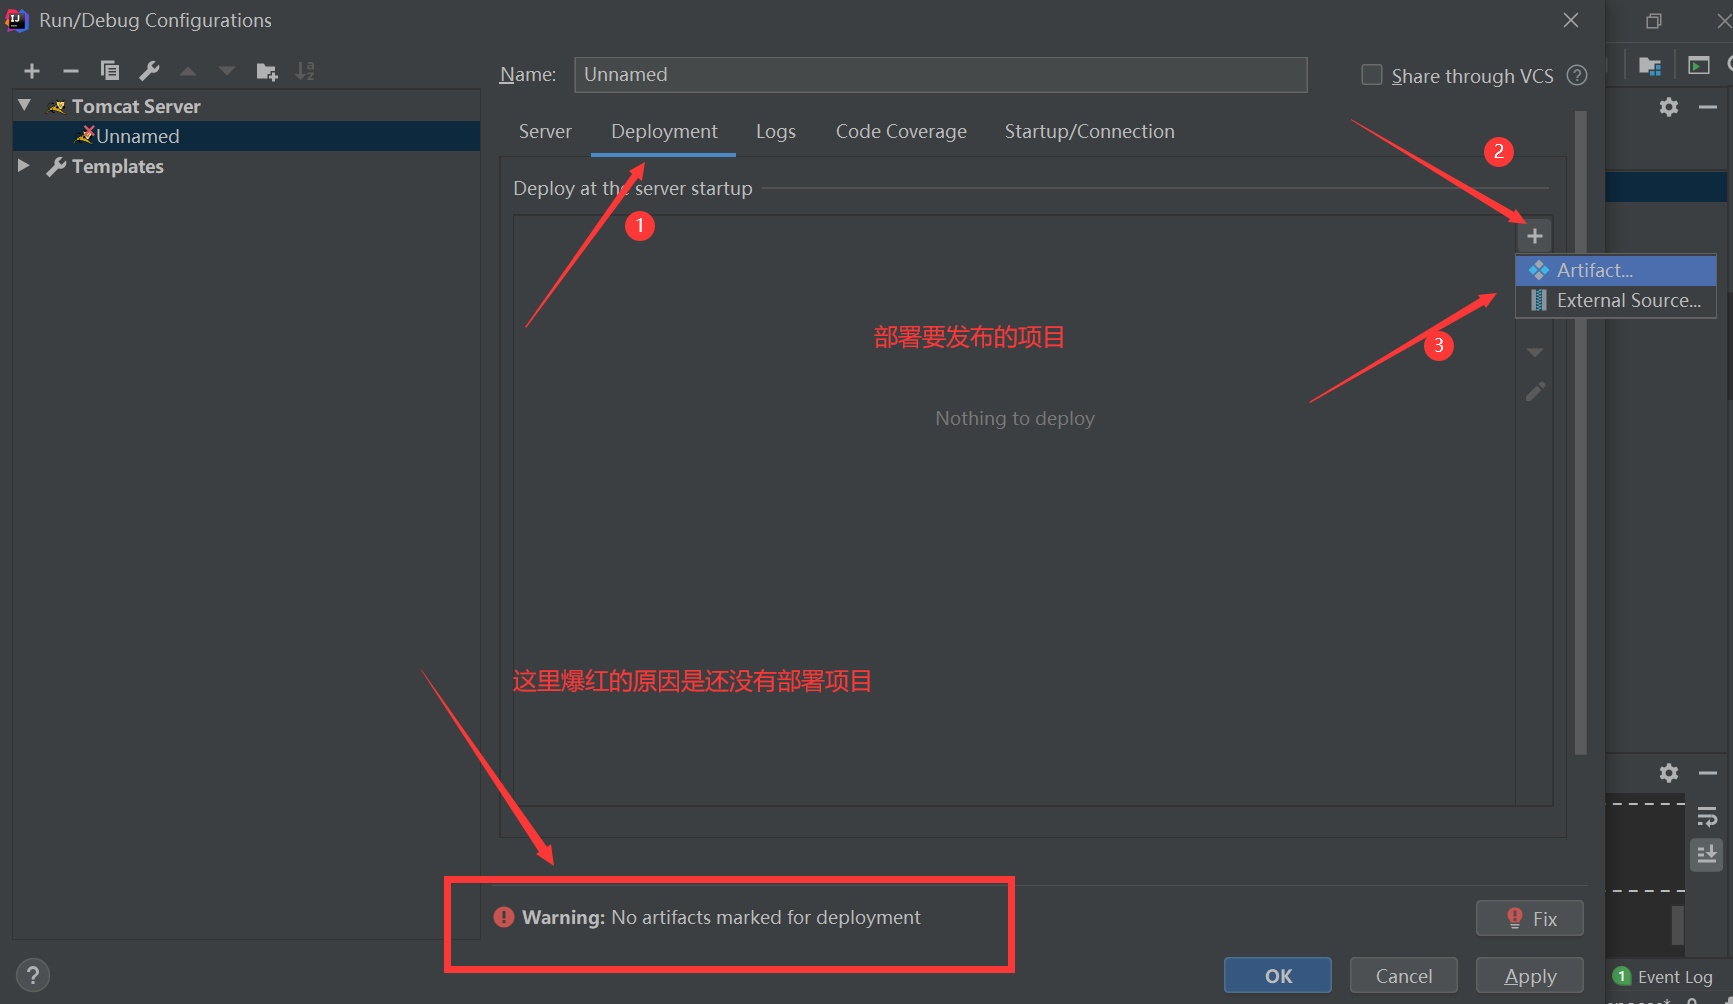Click the red warning icon
Screen dimensions: 1733x1004
504,917
